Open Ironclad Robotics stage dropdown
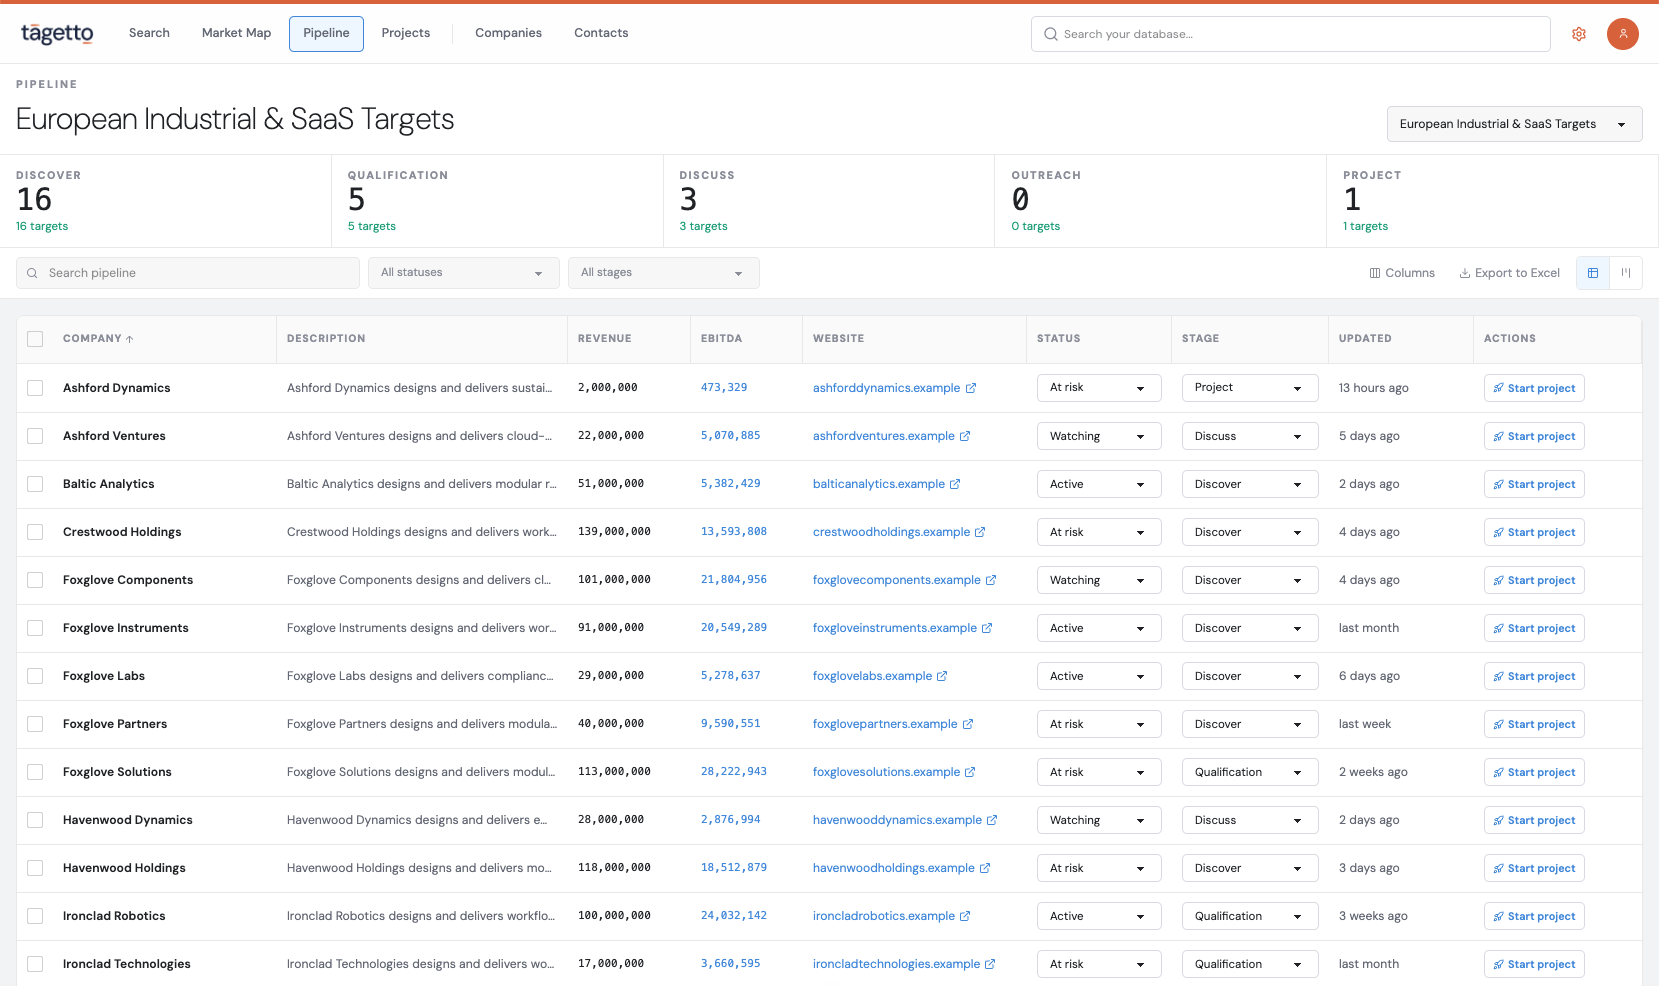The image size is (1659, 986). click(1250, 916)
